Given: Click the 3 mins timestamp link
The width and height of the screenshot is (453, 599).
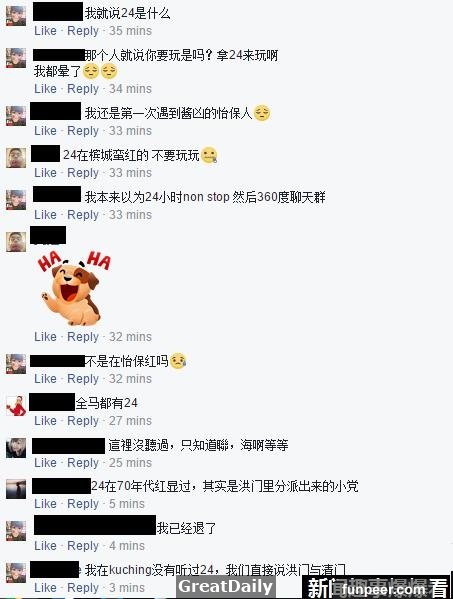Looking at the screenshot, I should click(127, 588).
